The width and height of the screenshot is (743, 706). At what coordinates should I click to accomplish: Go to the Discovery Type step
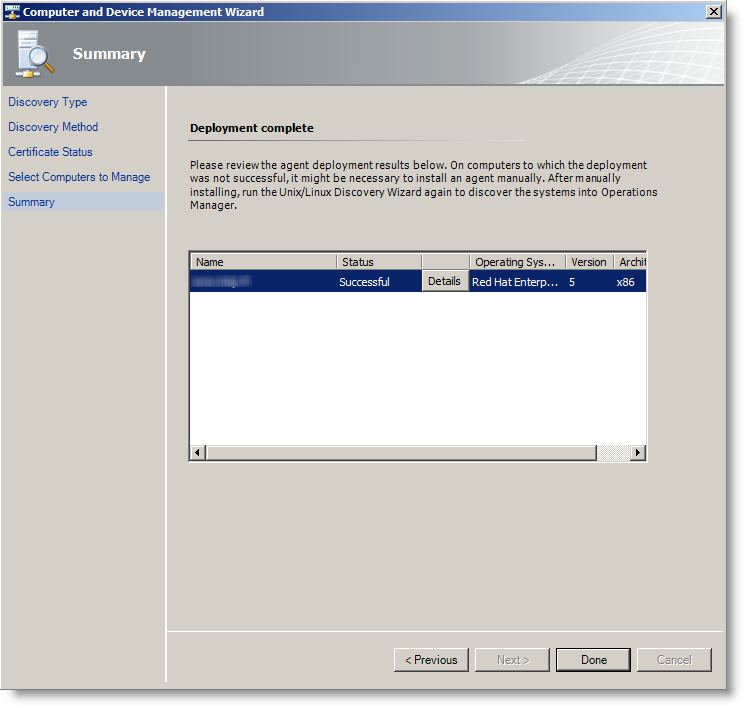coord(48,102)
